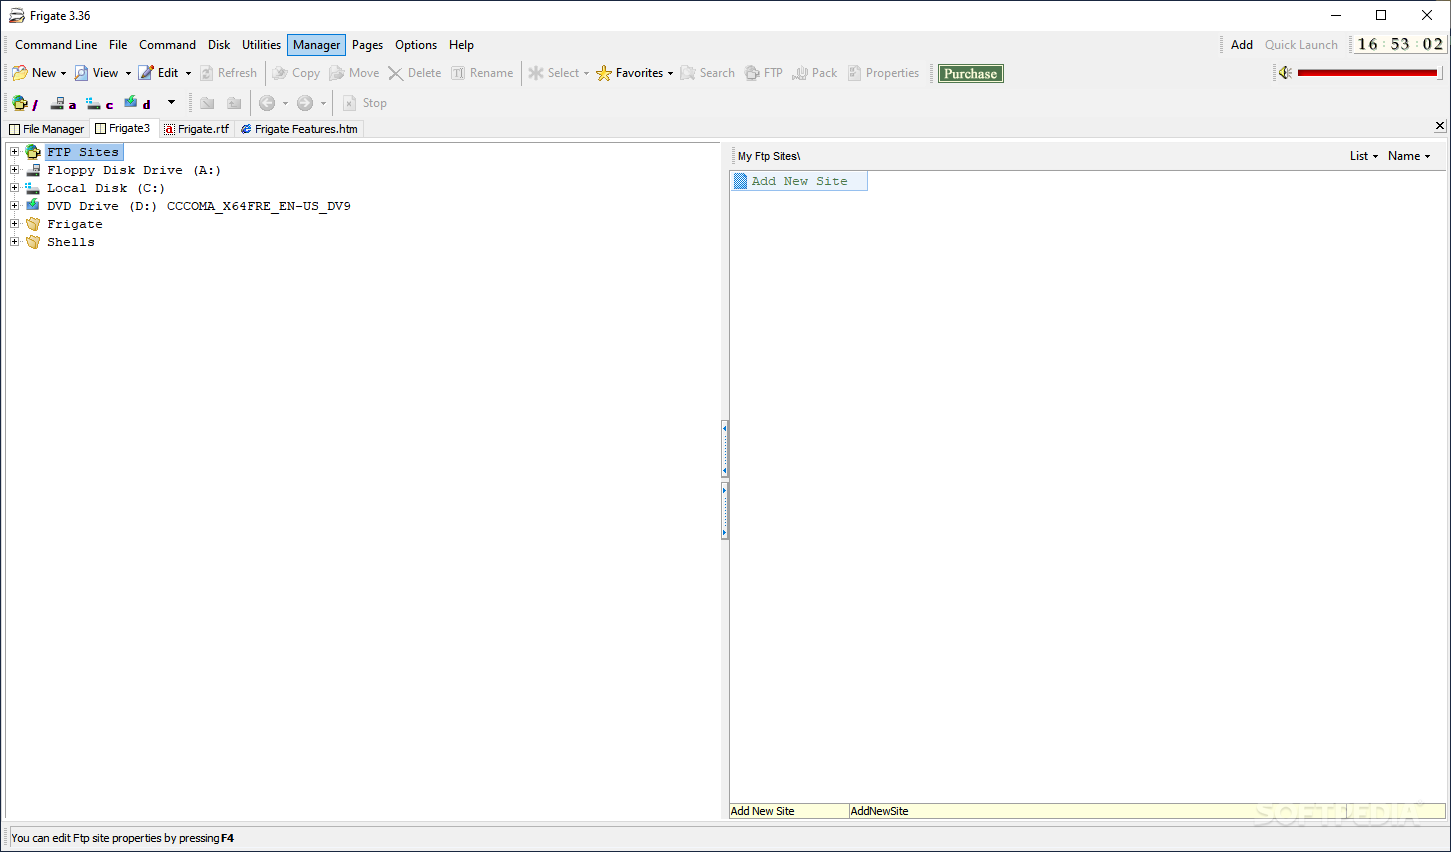
Task: Open the Favorites star menu
Action: pos(634,73)
